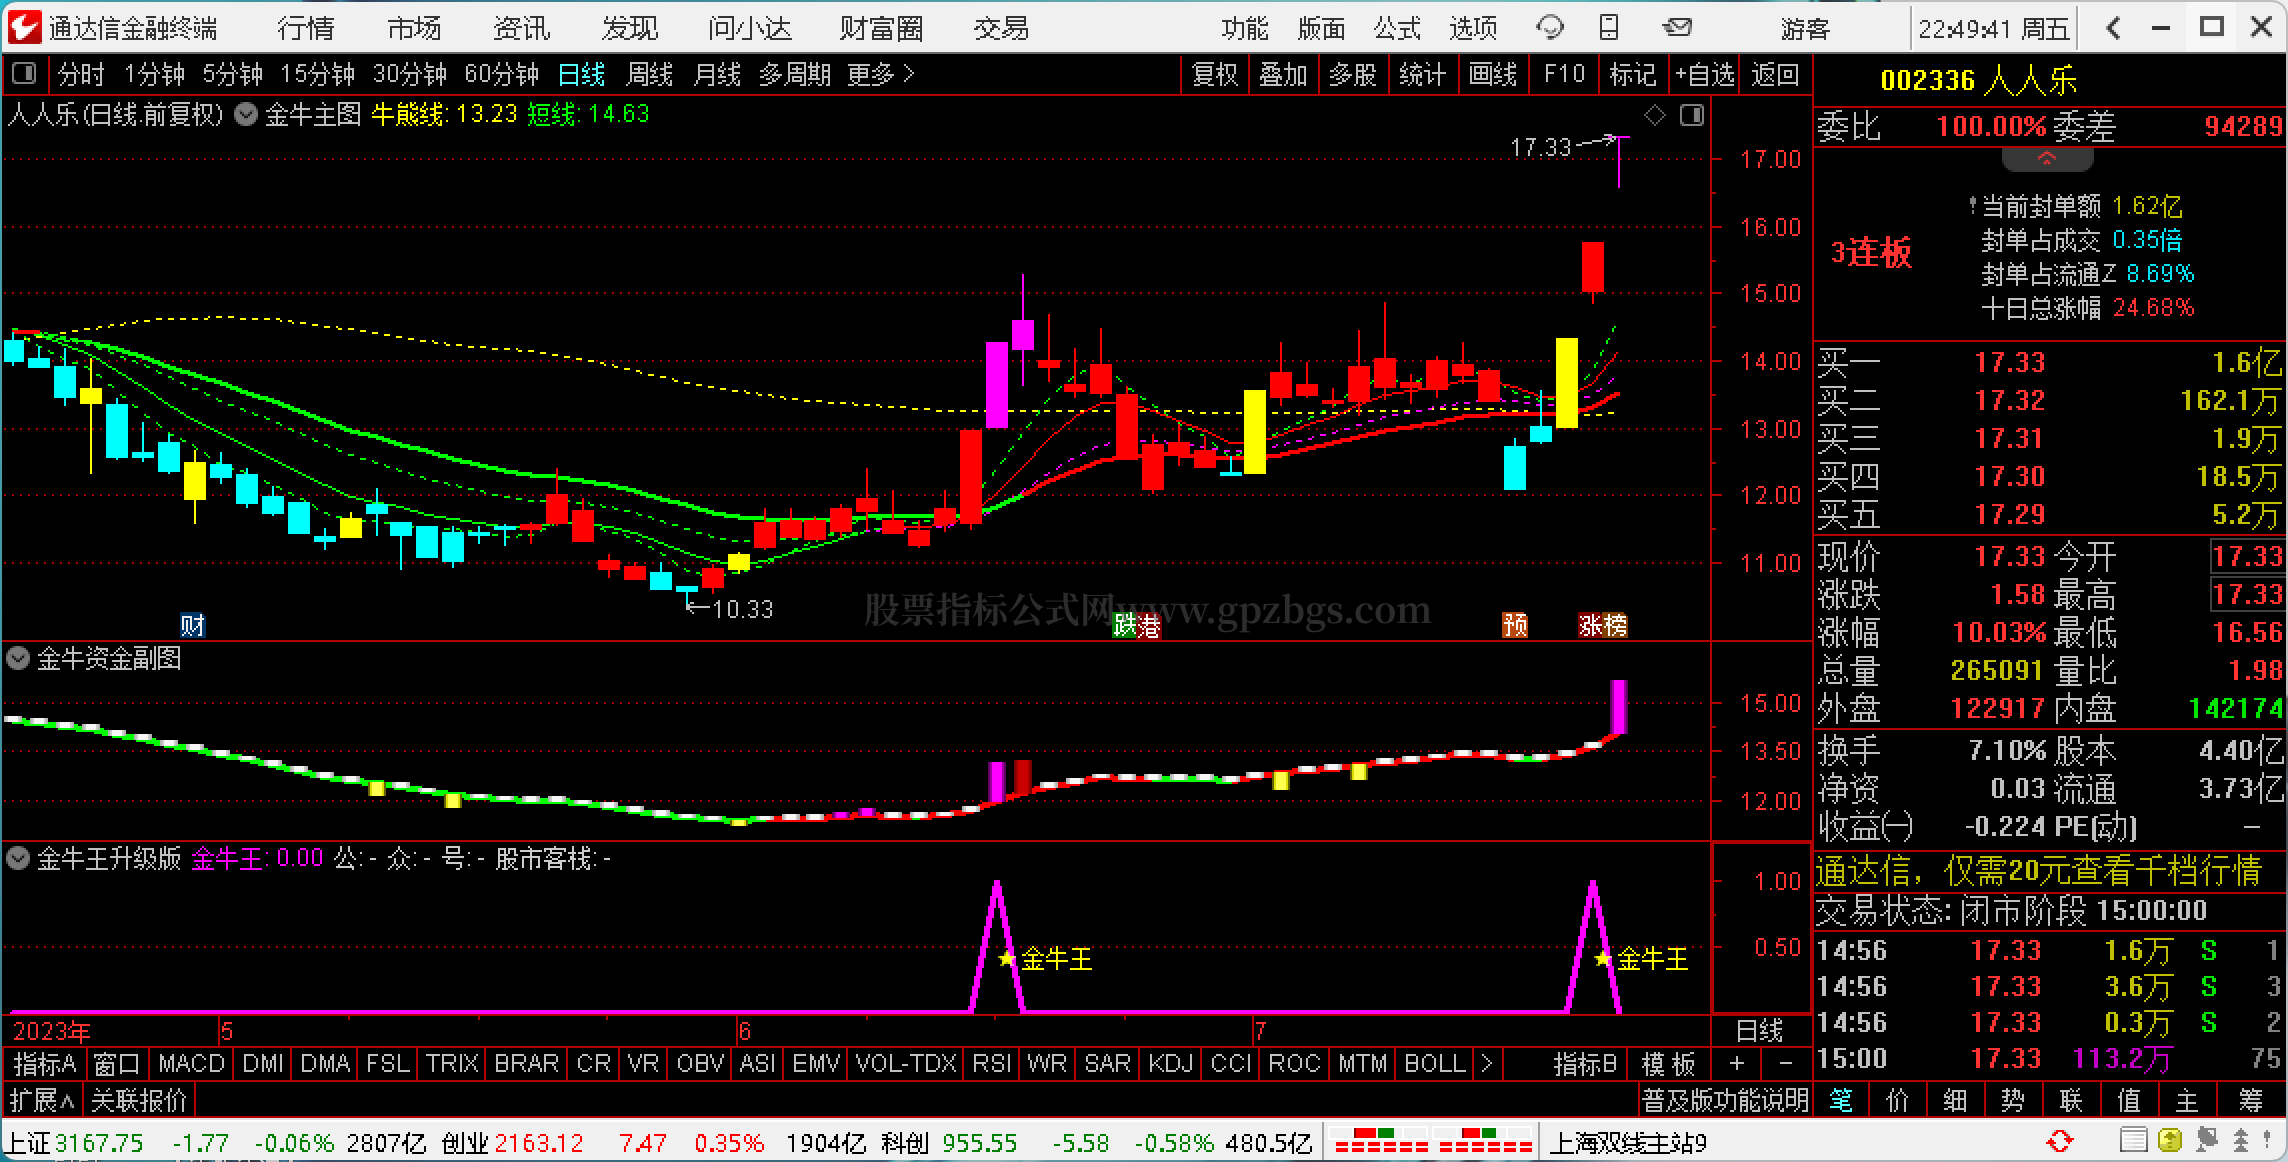Image resolution: width=2288 pixels, height=1162 pixels.
Task: Click the 模板 template button
Action: (x=1669, y=1064)
